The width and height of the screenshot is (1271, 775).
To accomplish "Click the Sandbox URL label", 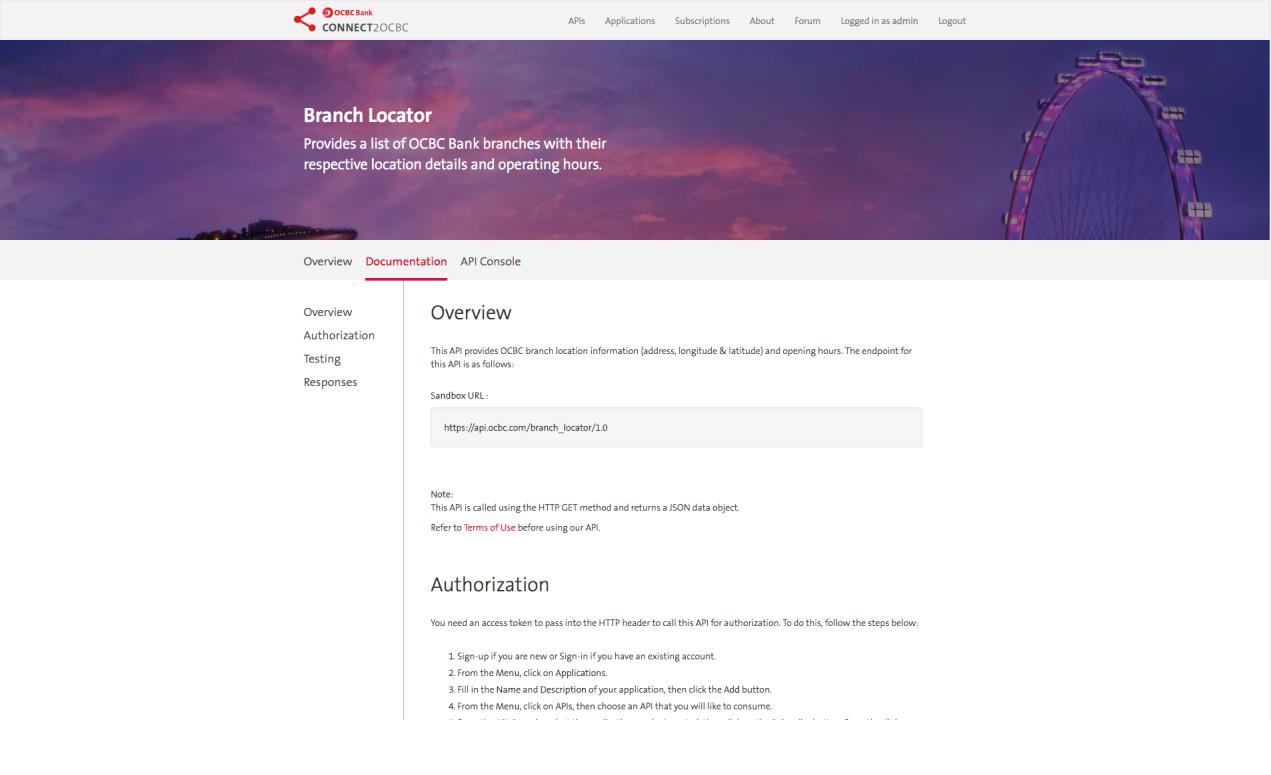I will click(459, 396).
